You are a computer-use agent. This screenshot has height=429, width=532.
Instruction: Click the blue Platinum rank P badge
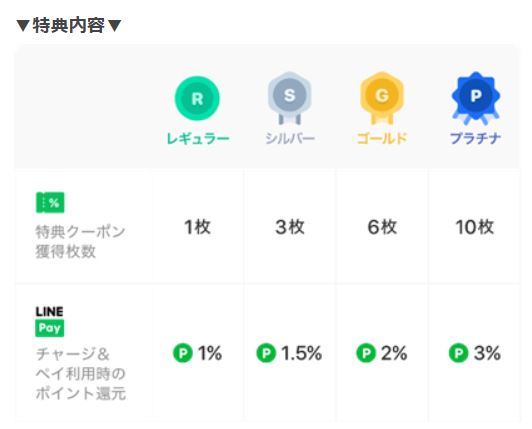click(x=475, y=97)
